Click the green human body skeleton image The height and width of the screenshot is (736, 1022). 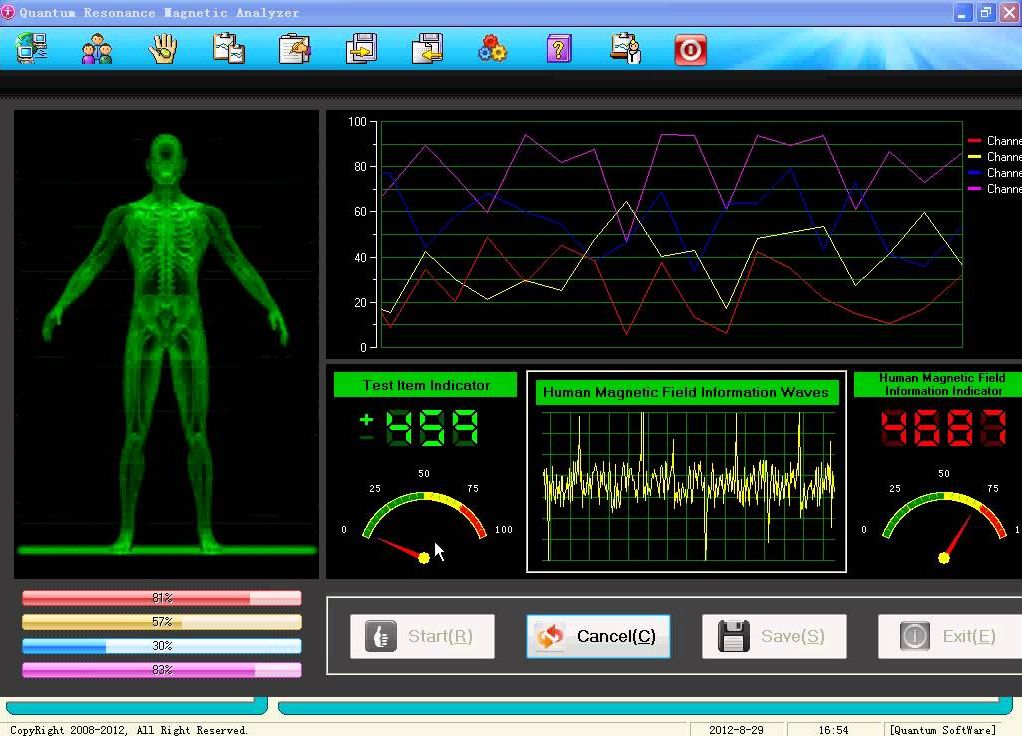[166, 344]
